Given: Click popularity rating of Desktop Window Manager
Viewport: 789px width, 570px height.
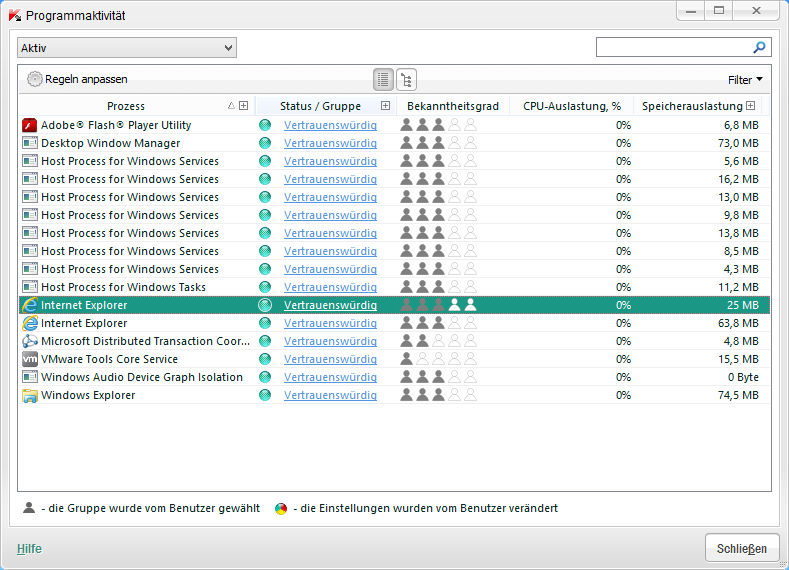Looking at the screenshot, I should pyautogui.click(x=438, y=143).
